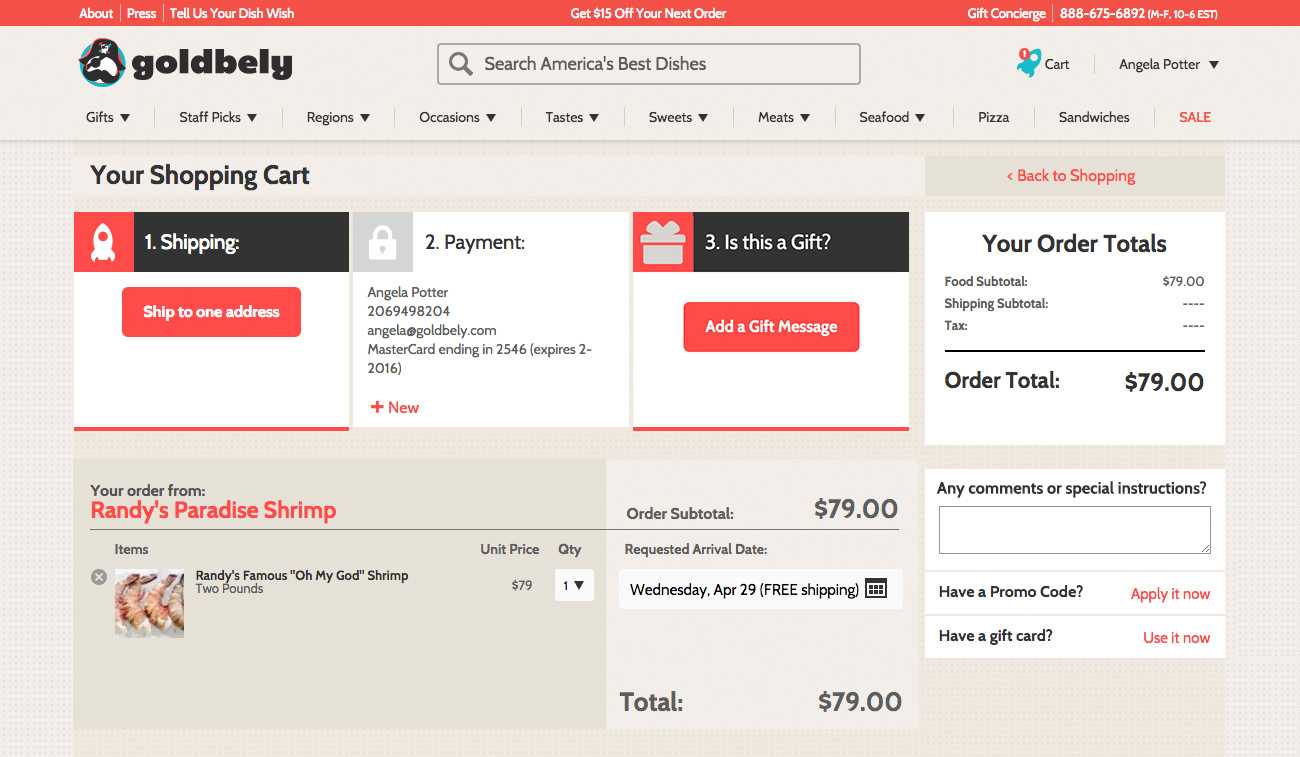Remove the shrimp item from cart
The image size is (1300, 757).
click(x=99, y=577)
